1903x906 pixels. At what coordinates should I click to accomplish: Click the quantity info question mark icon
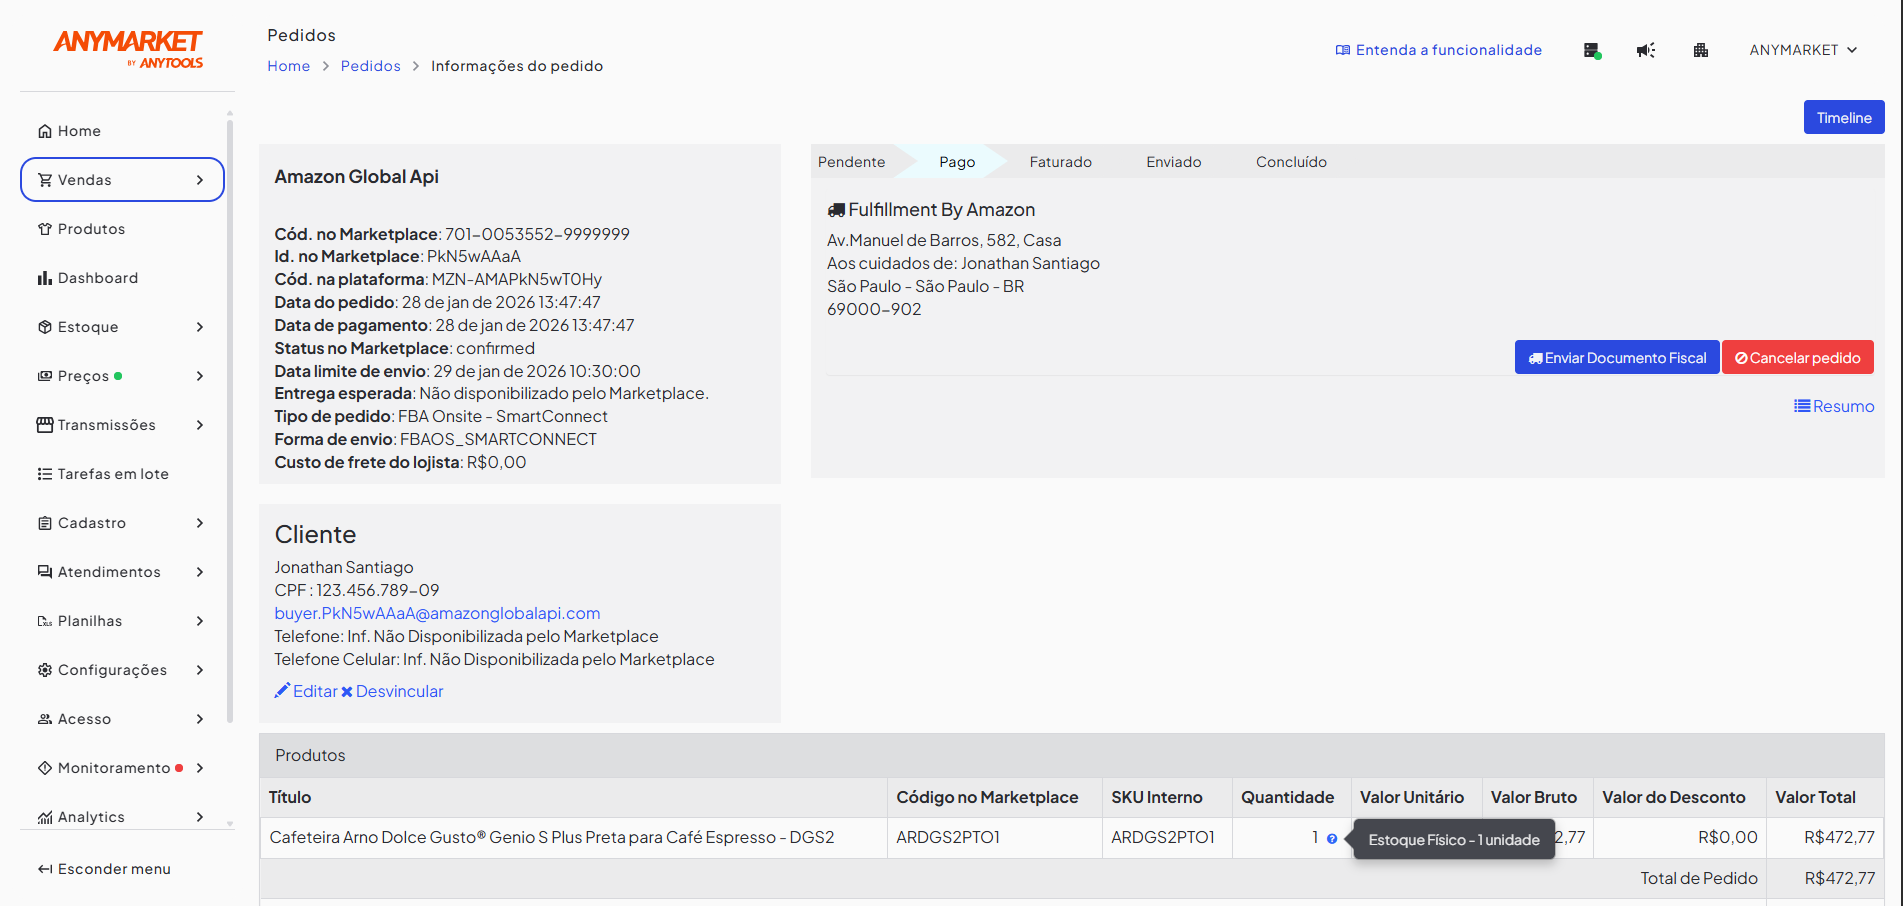pos(1332,839)
